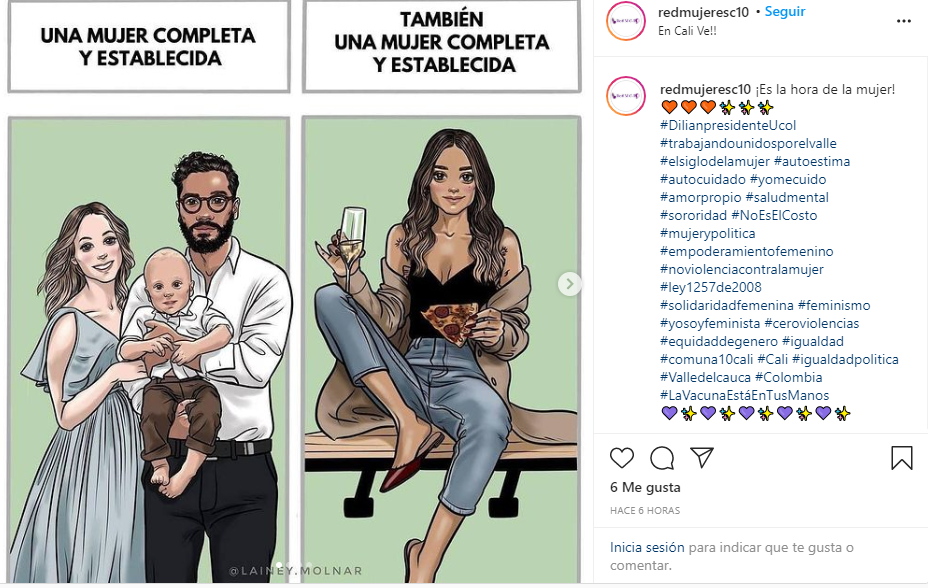Viewport: 928px width, 588px height.
Task: Open more options three-dot menu
Action: [x=904, y=21]
